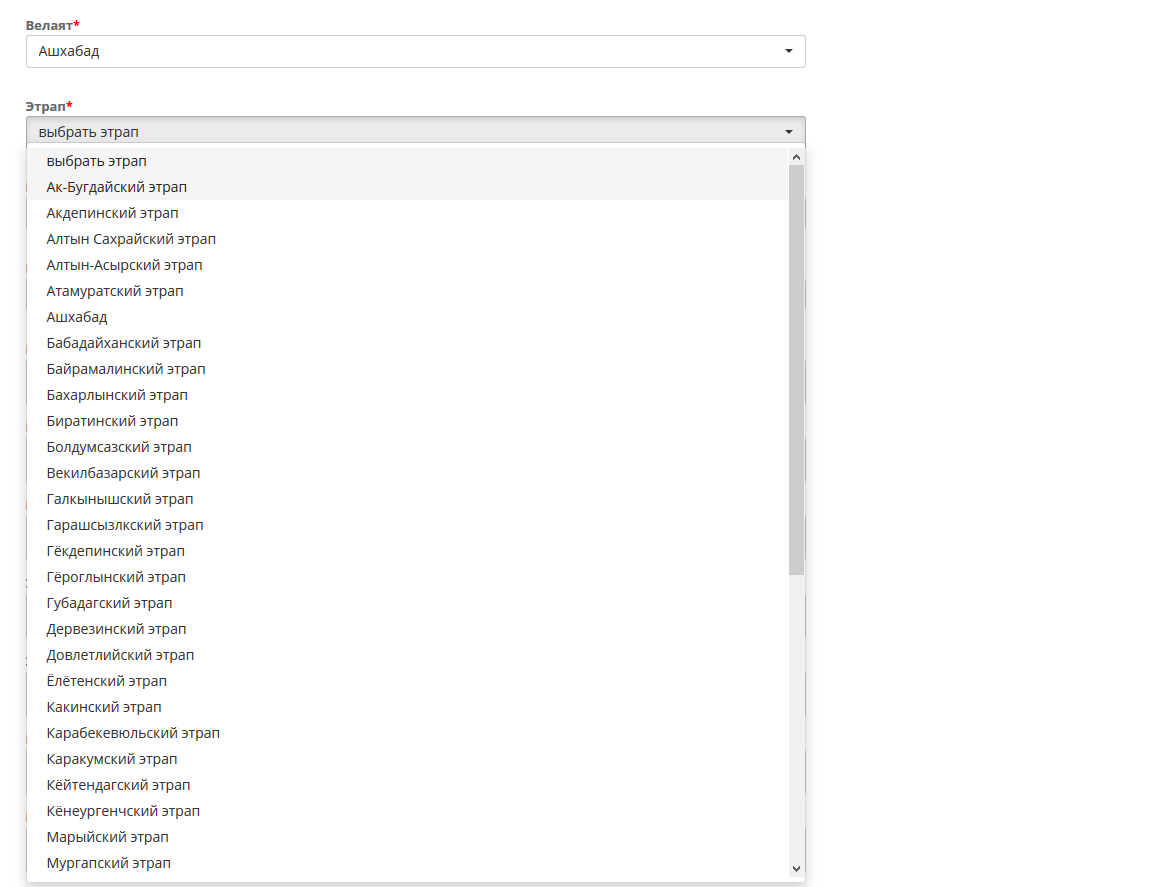Select Алтын-Асырский этрап option

coord(408,265)
